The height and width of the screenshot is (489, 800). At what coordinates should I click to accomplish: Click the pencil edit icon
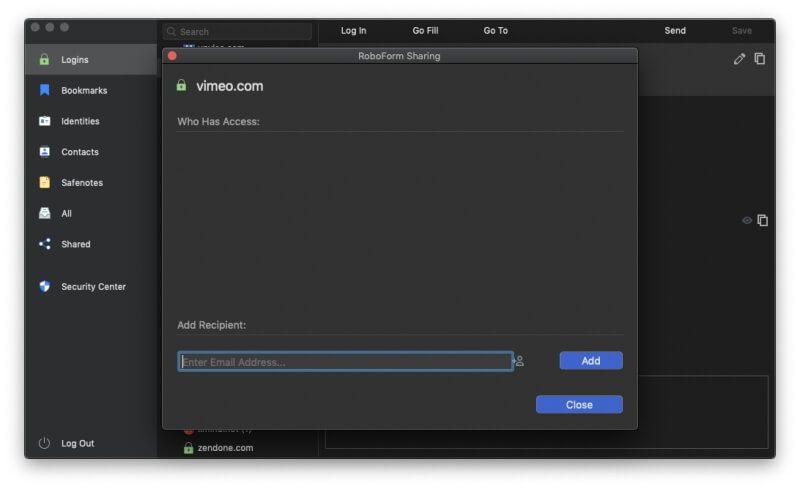point(739,59)
